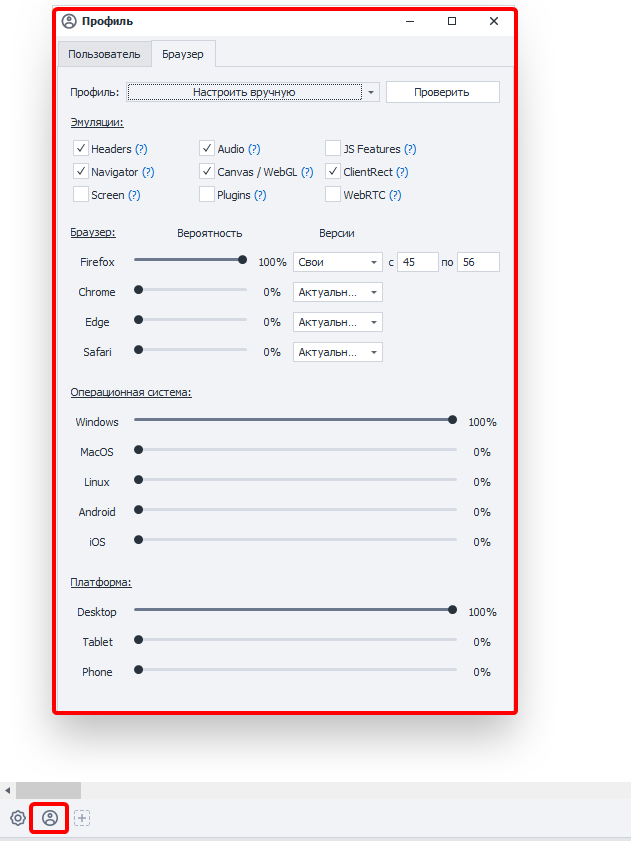Open the profile preset dropdown
This screenshot has height=841, width=631.
point(253,92)
